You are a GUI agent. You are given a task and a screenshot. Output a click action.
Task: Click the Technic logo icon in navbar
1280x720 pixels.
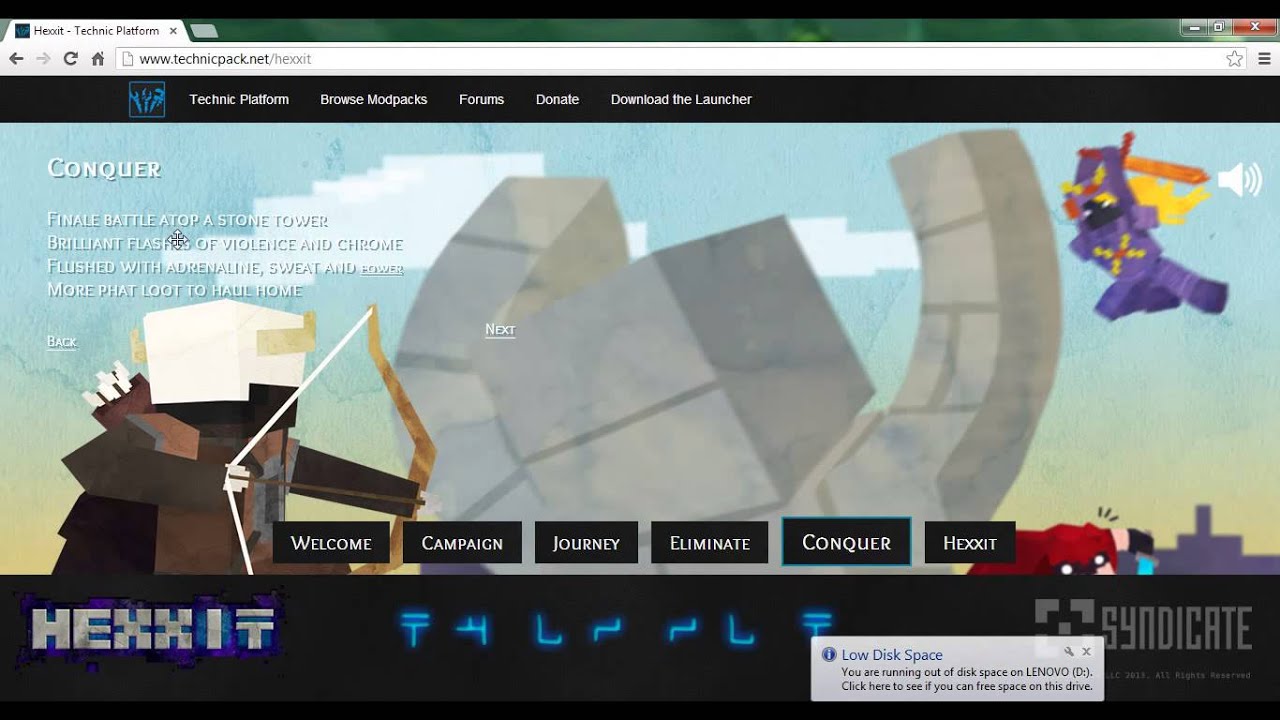click(x=147, y=100)
